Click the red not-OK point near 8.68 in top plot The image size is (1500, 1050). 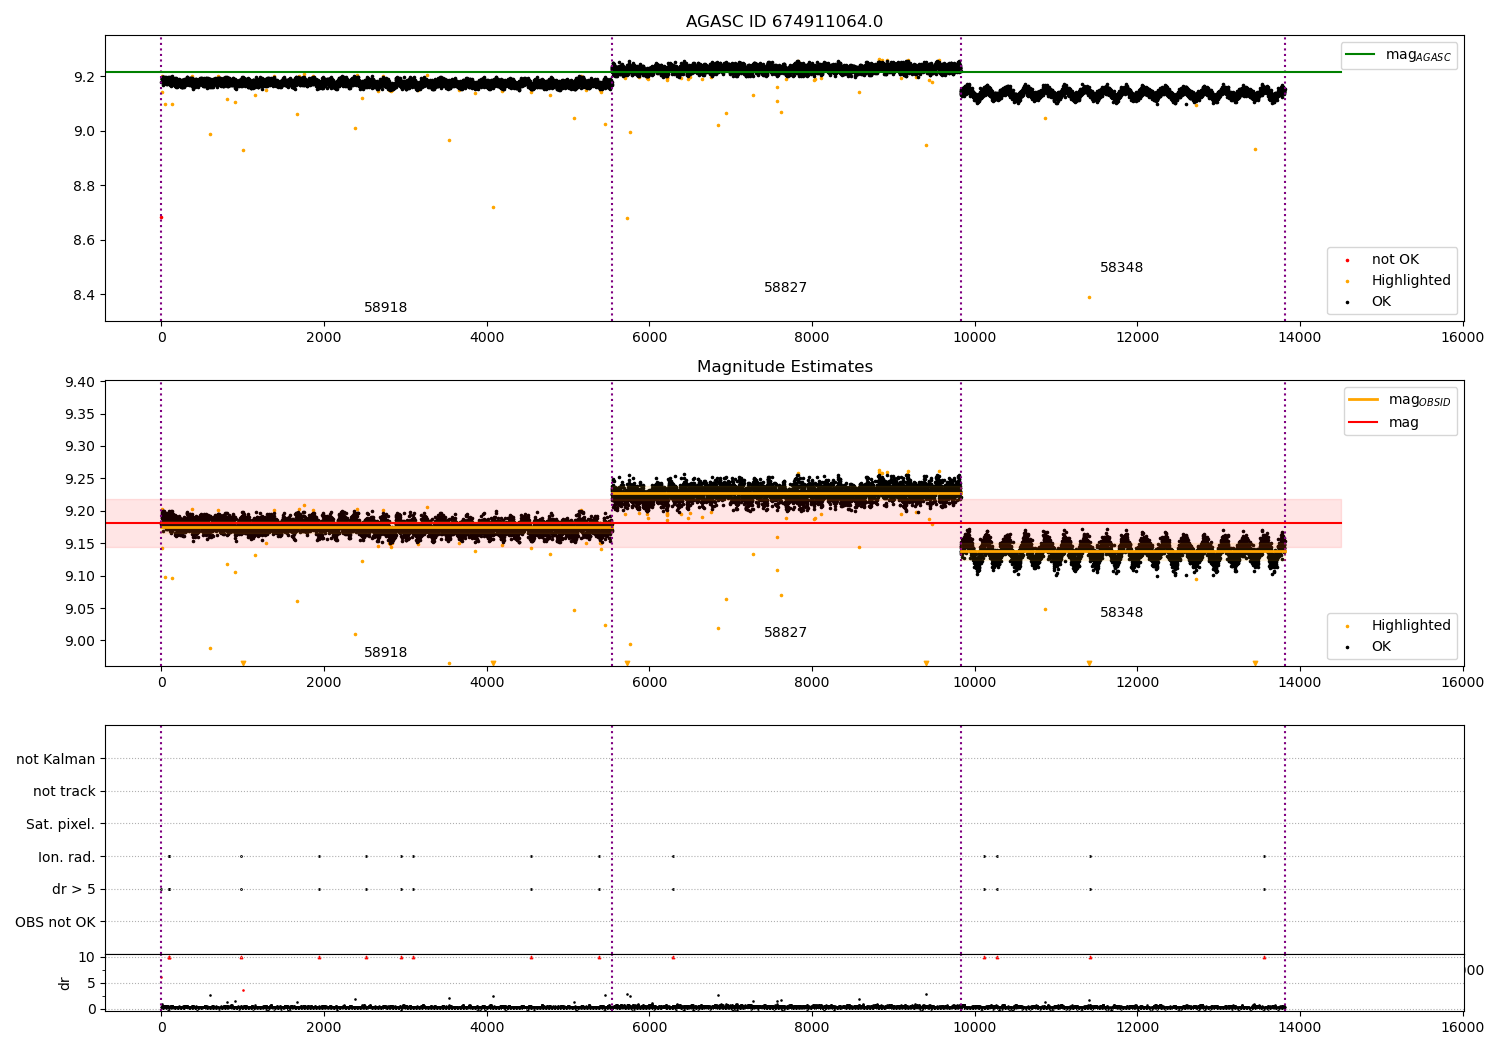pyautogui.click(x=160, y=217)
